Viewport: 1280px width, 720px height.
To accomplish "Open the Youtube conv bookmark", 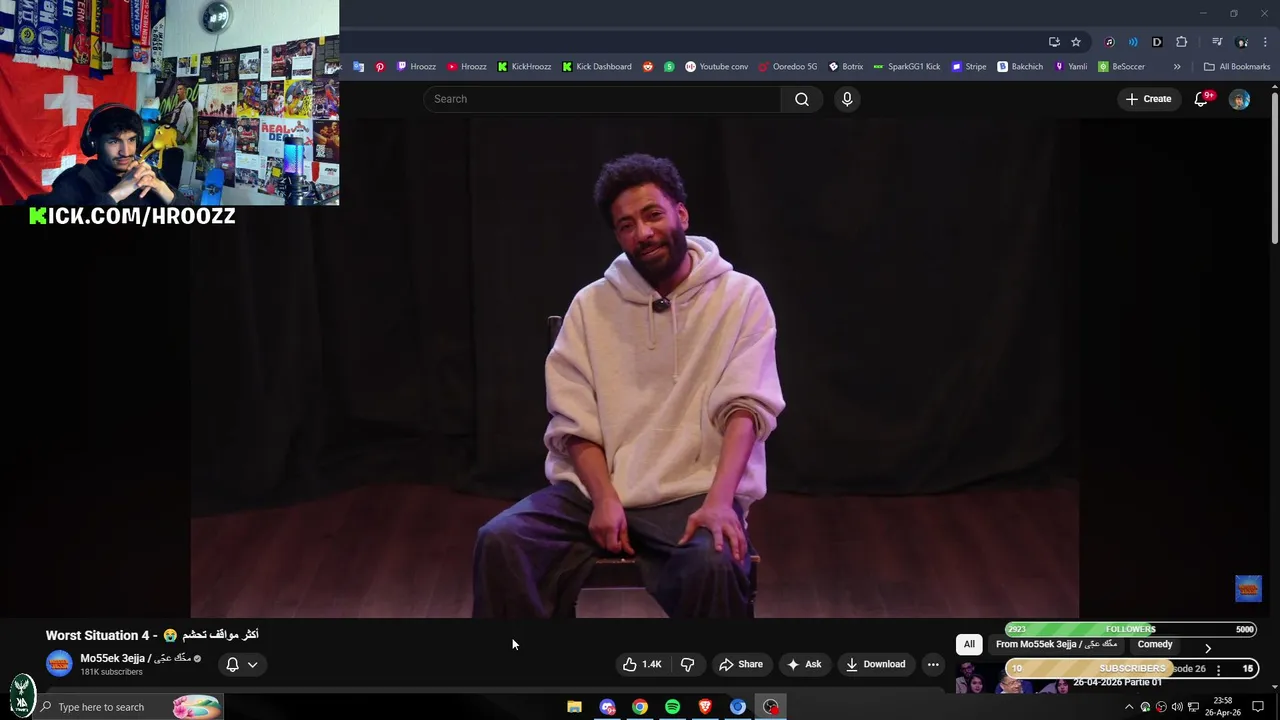I will coord(716,67).
